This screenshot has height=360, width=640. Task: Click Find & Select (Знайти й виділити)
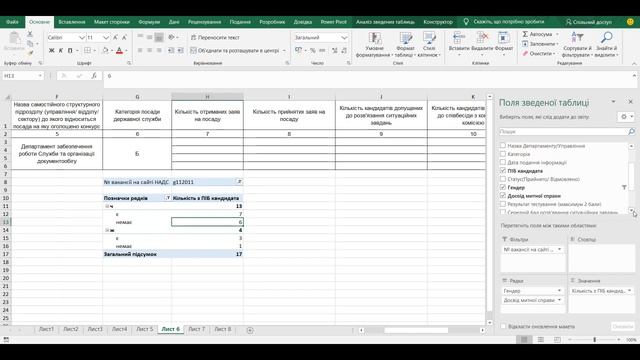pyautogui.click(x=607, y=44)
